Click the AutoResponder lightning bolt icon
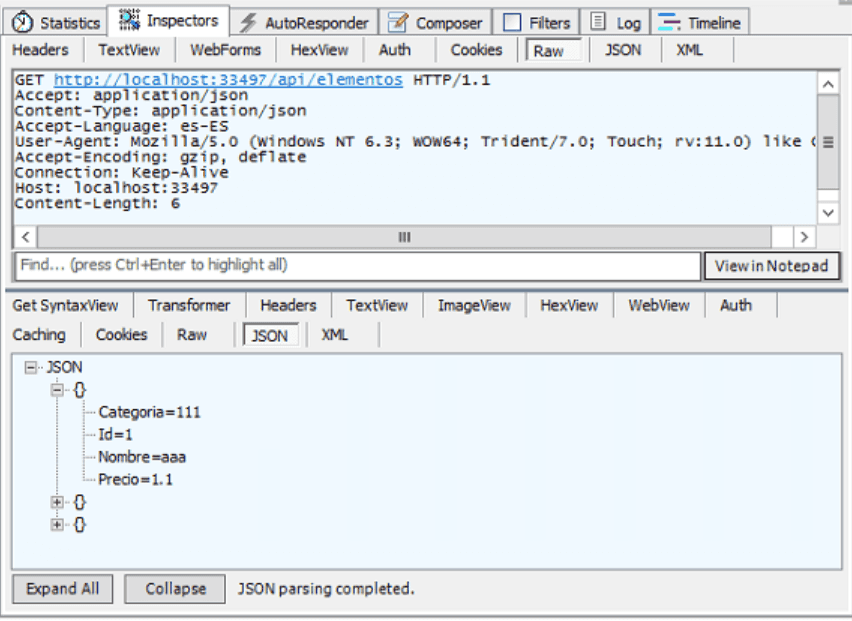 (248, 22)
